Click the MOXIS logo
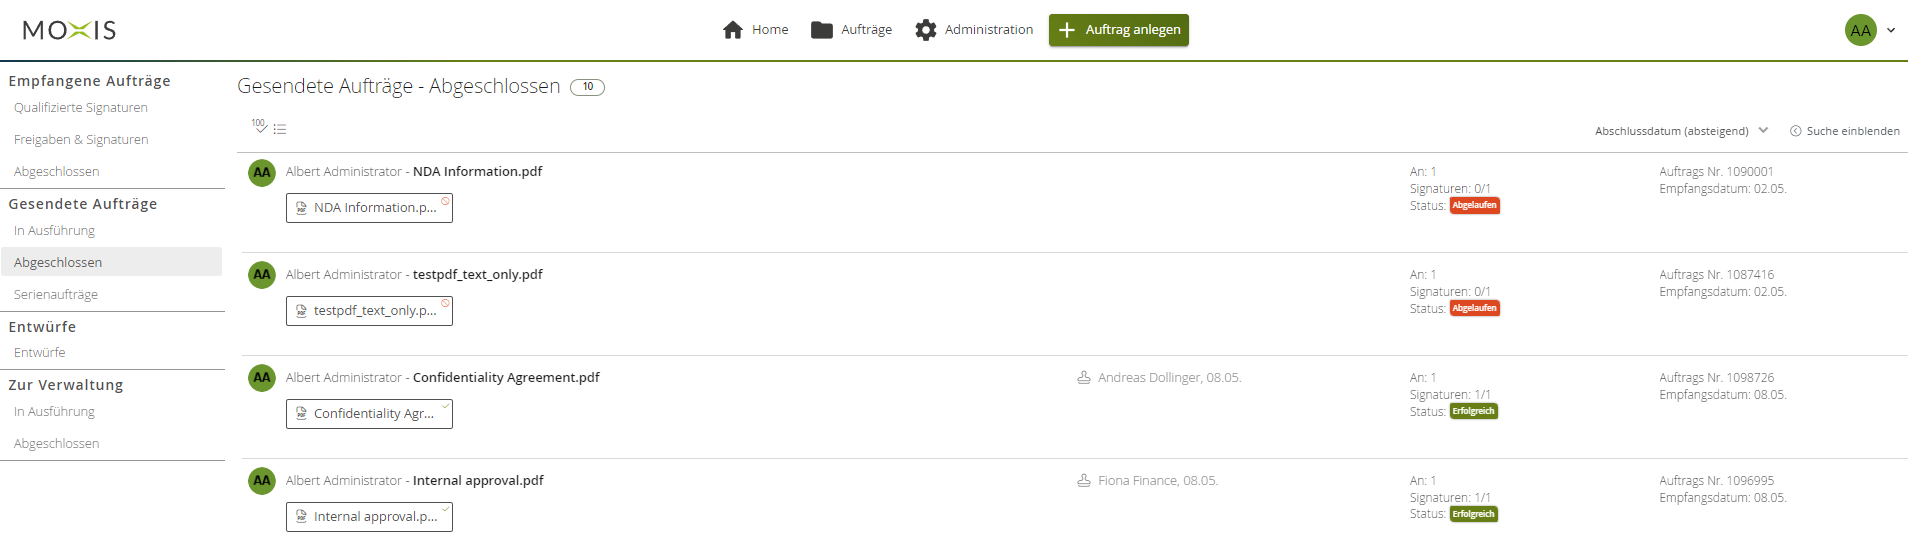Screen dimensions: 1908x560 [x=69, y=30]
